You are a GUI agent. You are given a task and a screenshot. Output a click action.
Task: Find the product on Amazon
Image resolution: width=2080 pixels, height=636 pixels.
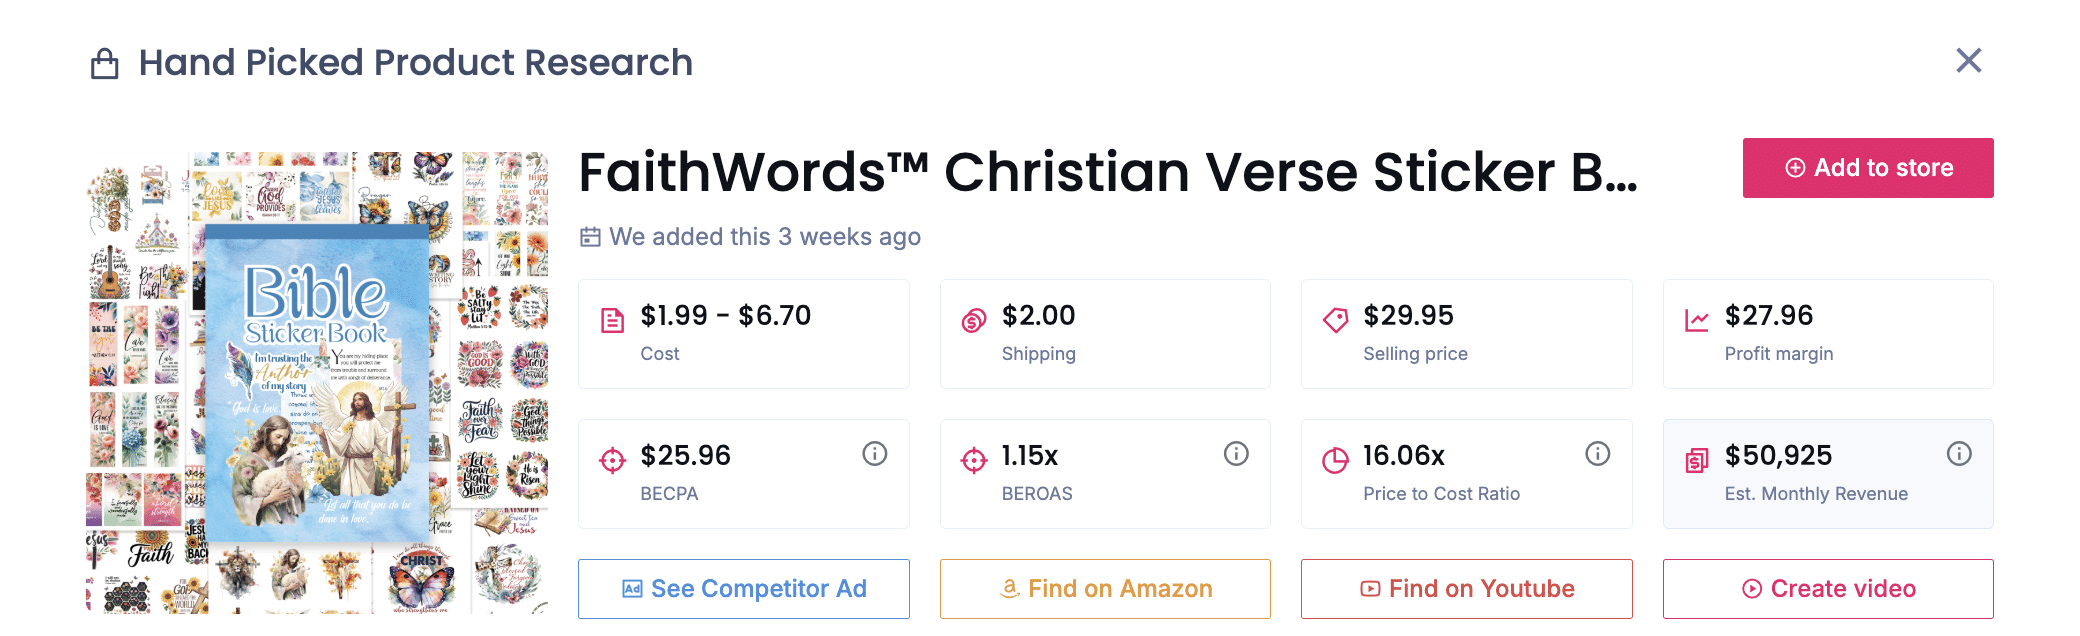1105,589
